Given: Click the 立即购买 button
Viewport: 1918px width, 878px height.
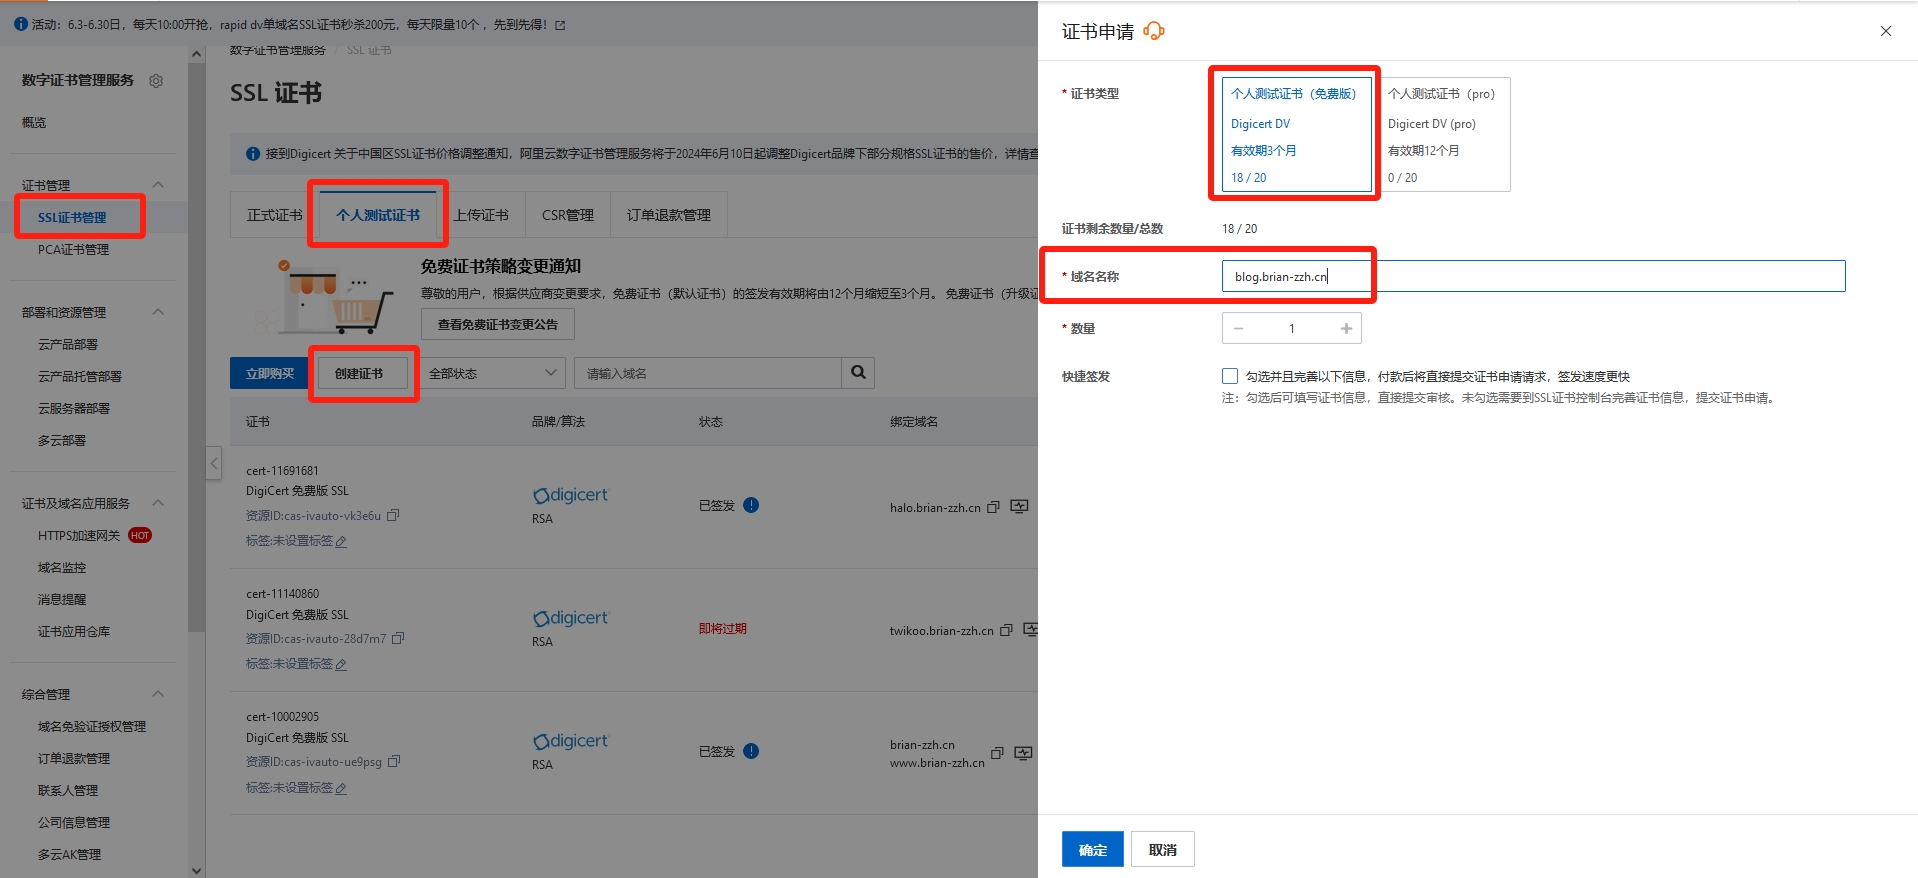Looking at the screenshot, I should point(270,373).
